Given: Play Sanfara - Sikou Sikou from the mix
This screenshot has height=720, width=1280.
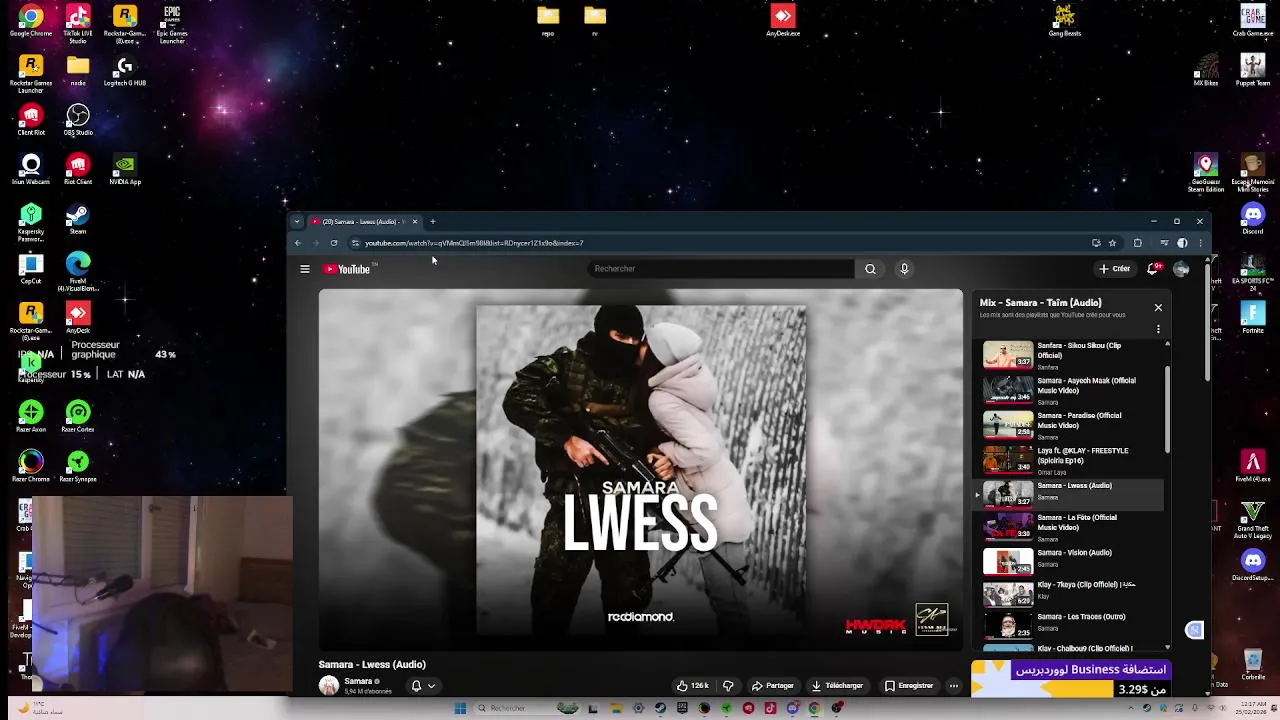Looking at the screenshot, I should point(1068,356).
